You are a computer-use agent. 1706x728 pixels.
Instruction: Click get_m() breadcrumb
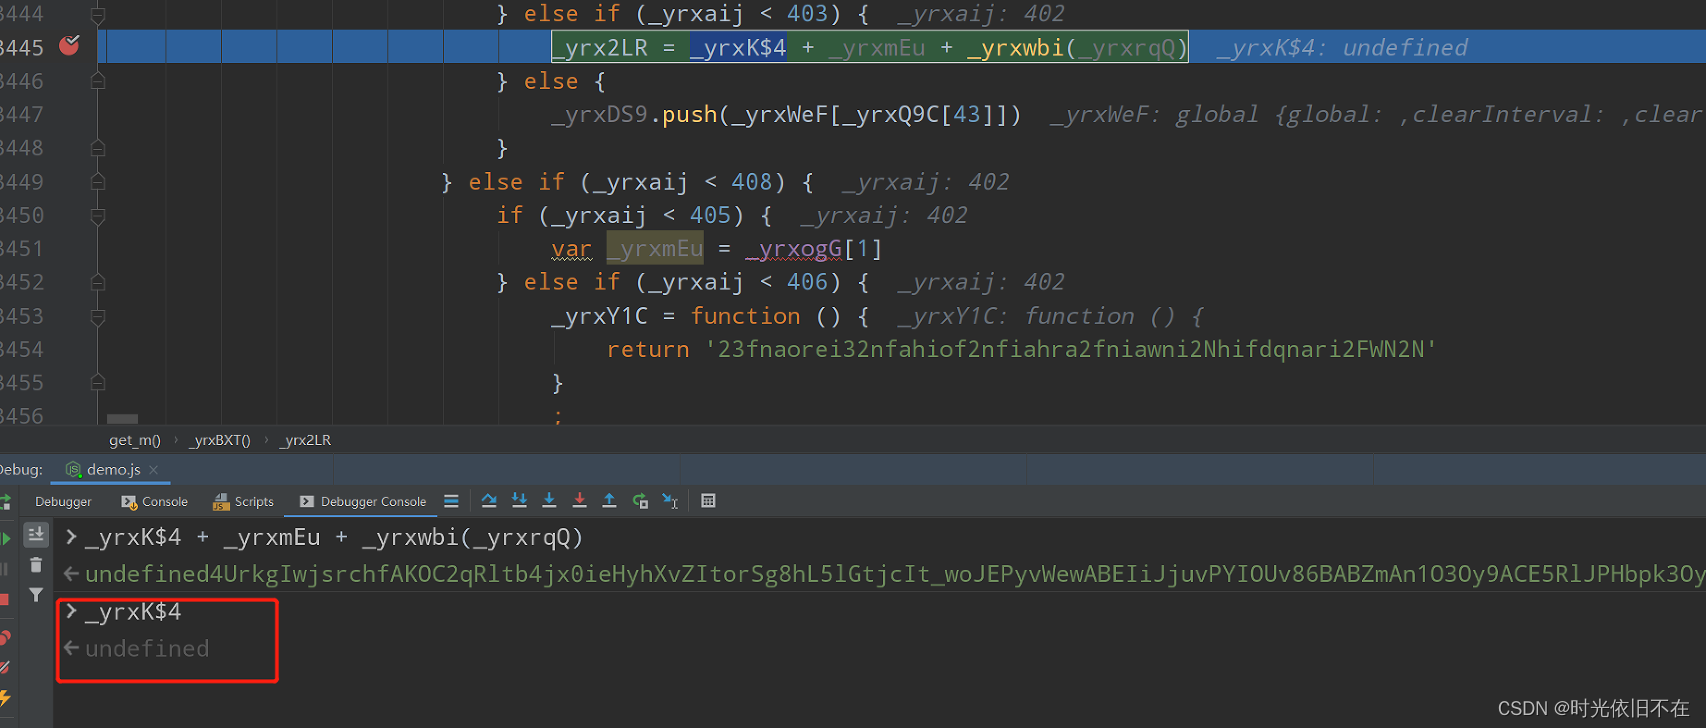[x=135, y=440]
